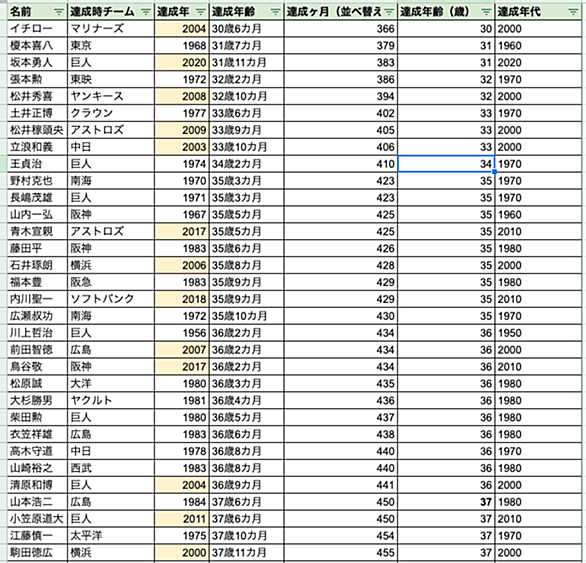Select the cell 前田智徳

37,350
